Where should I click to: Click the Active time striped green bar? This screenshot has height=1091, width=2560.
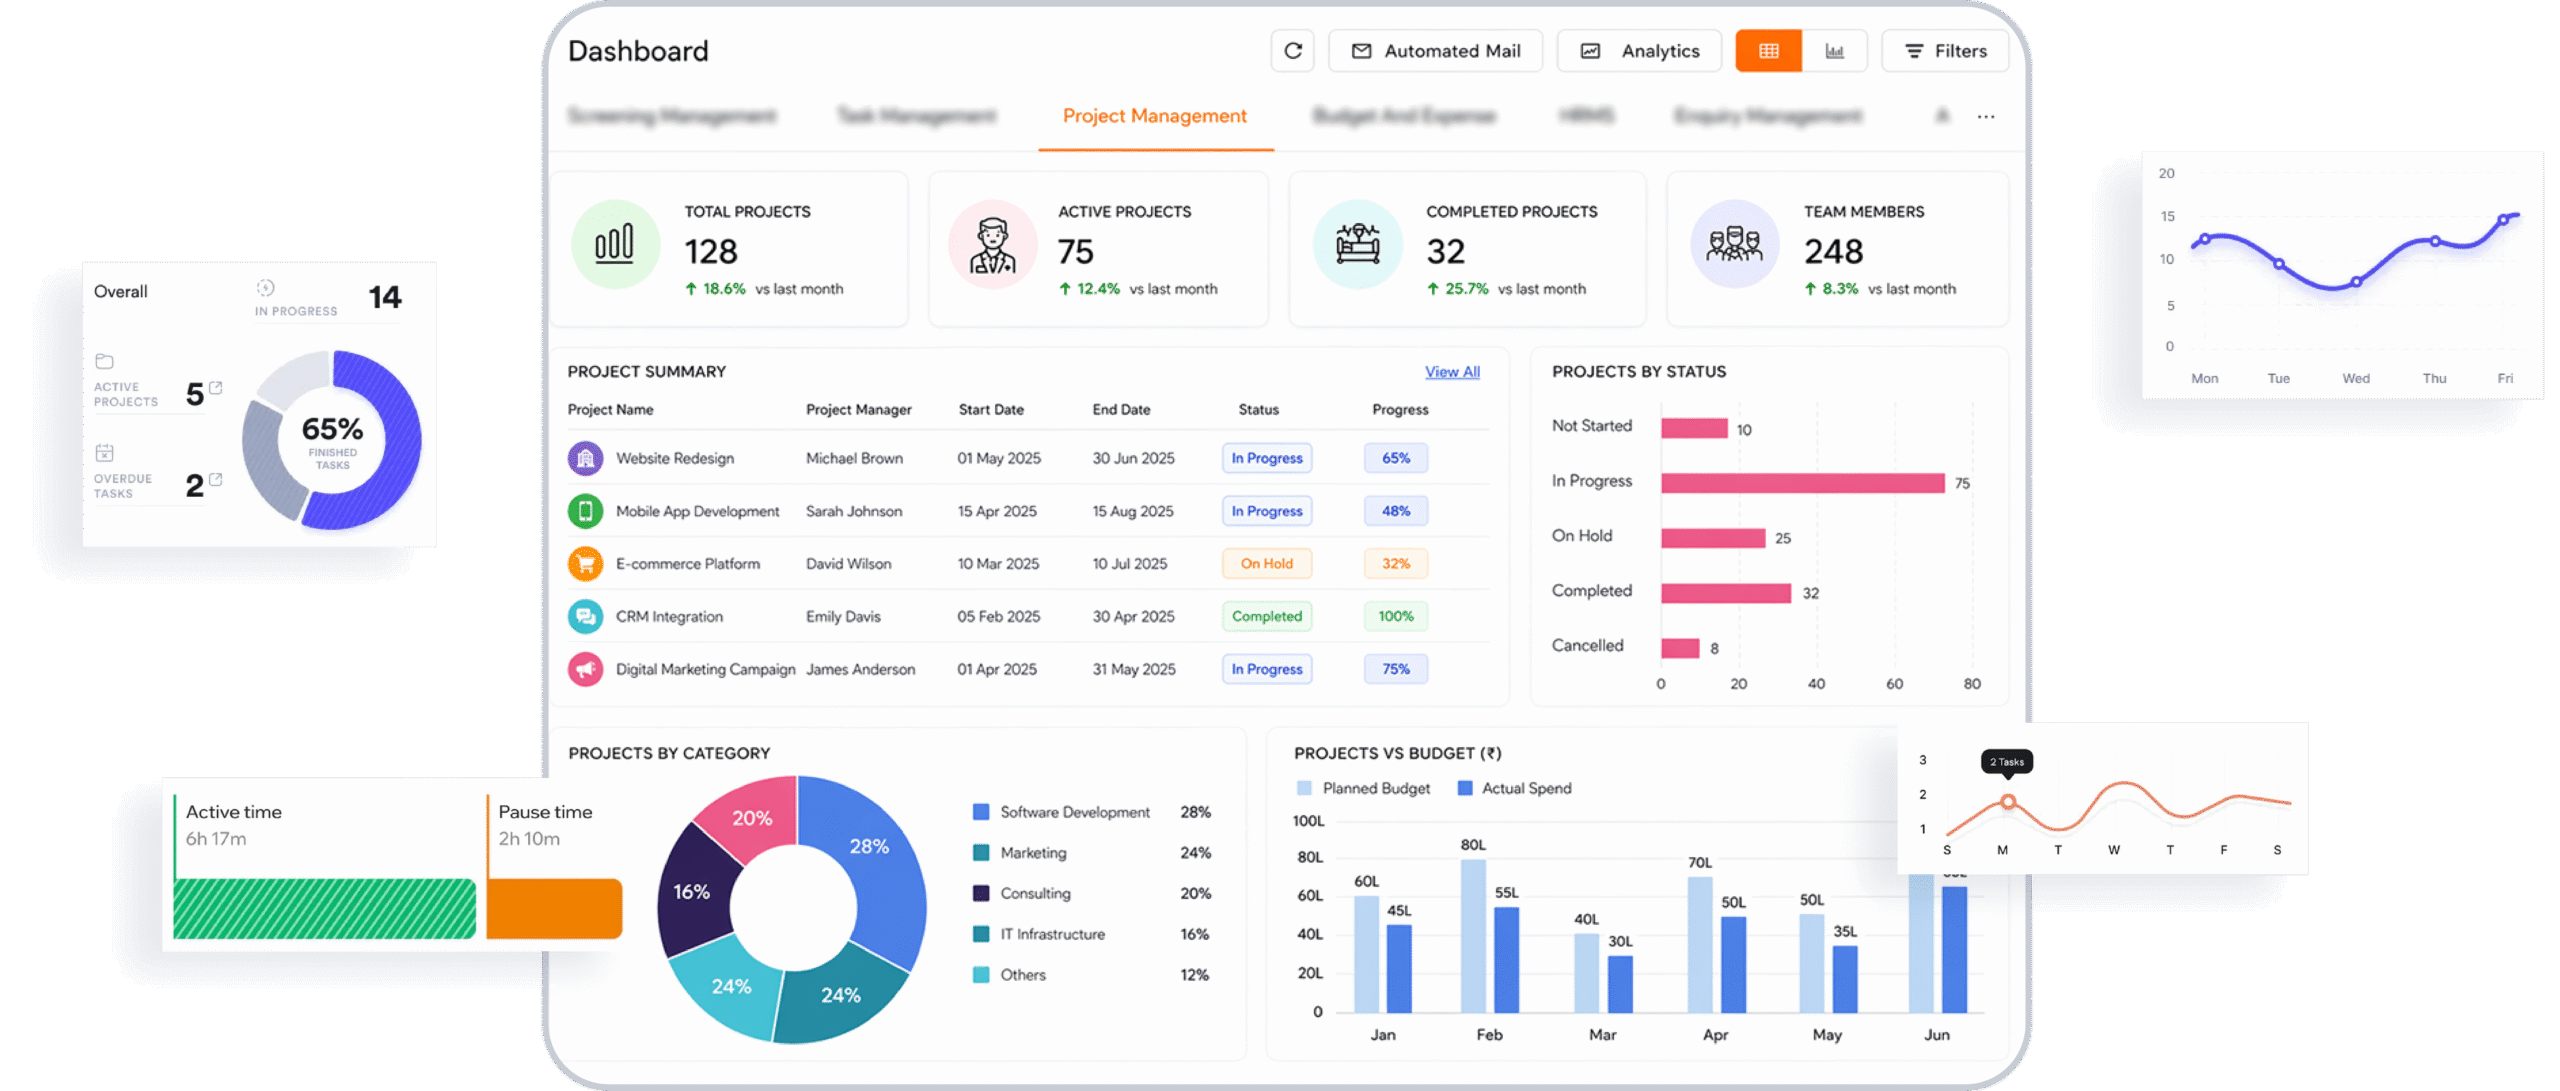pos(324,909)
